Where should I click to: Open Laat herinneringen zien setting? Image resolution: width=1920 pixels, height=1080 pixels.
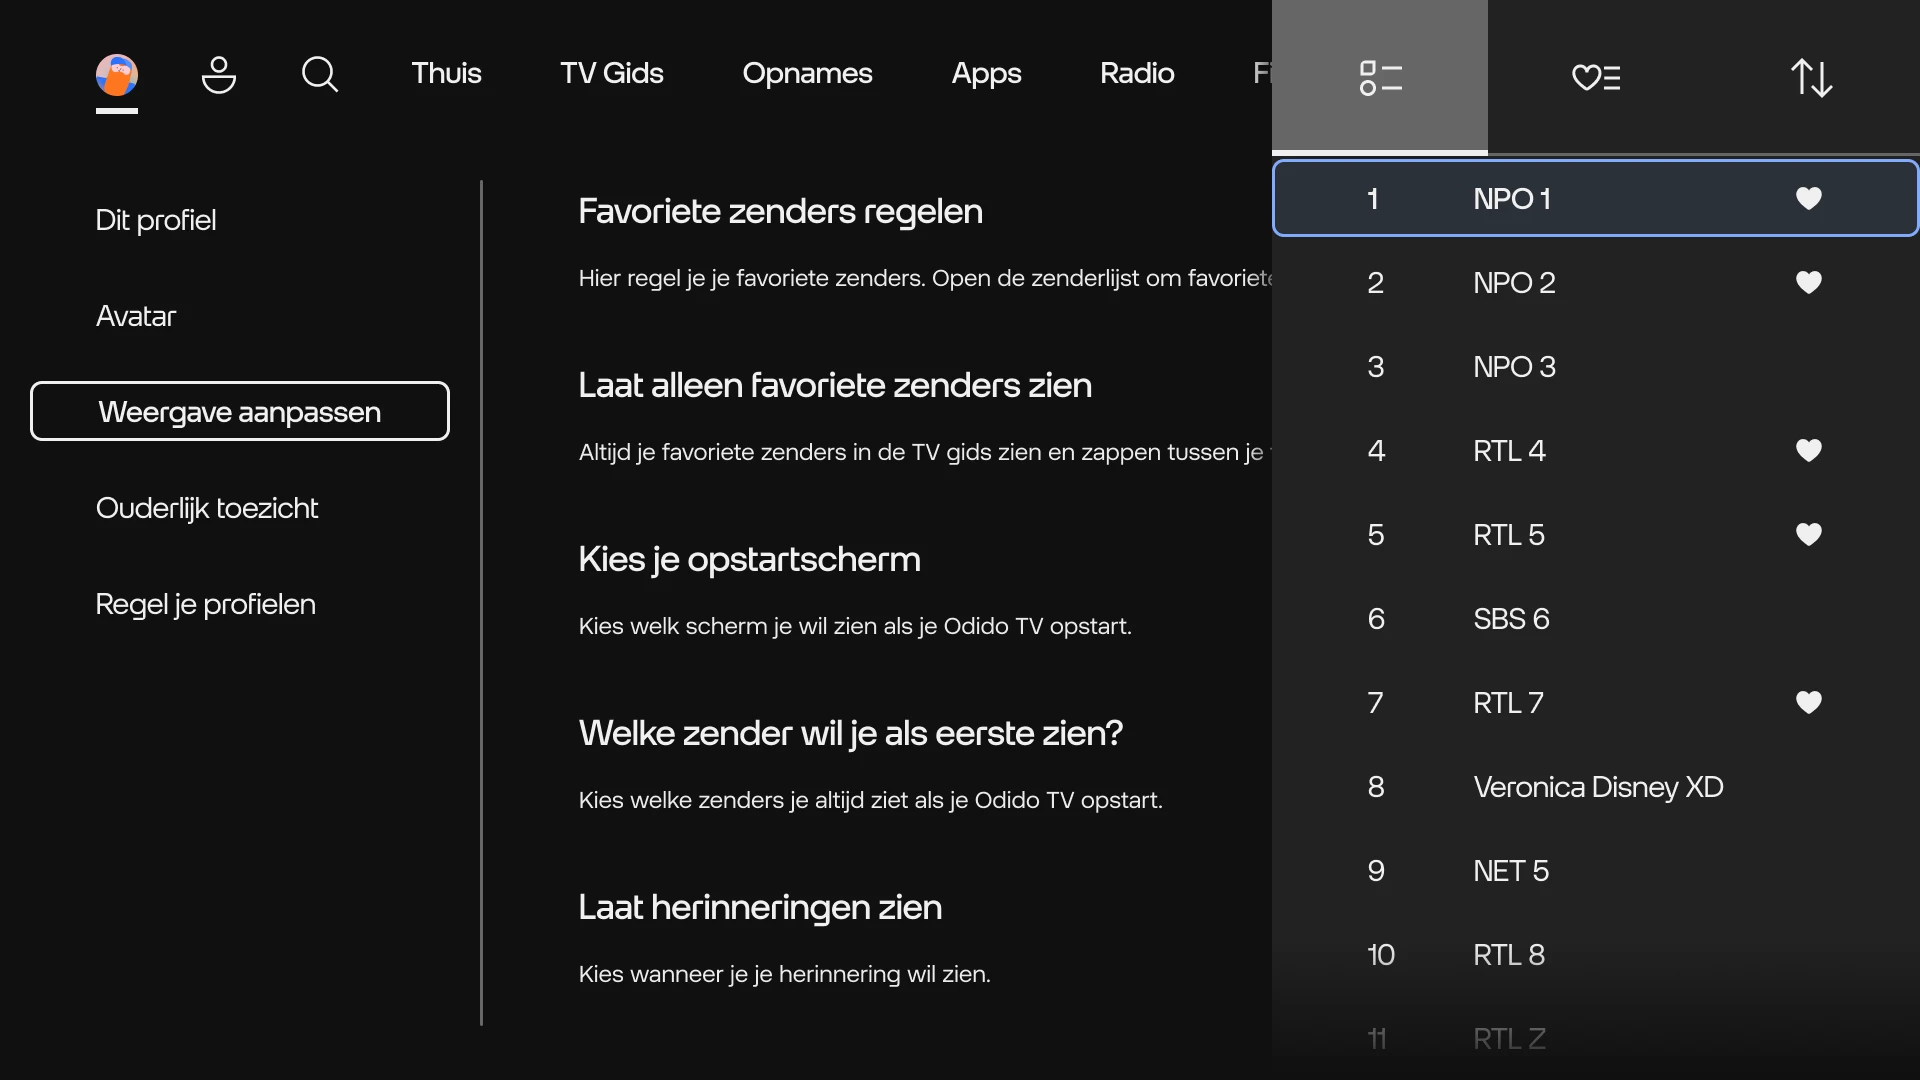[x=760, y=907]
